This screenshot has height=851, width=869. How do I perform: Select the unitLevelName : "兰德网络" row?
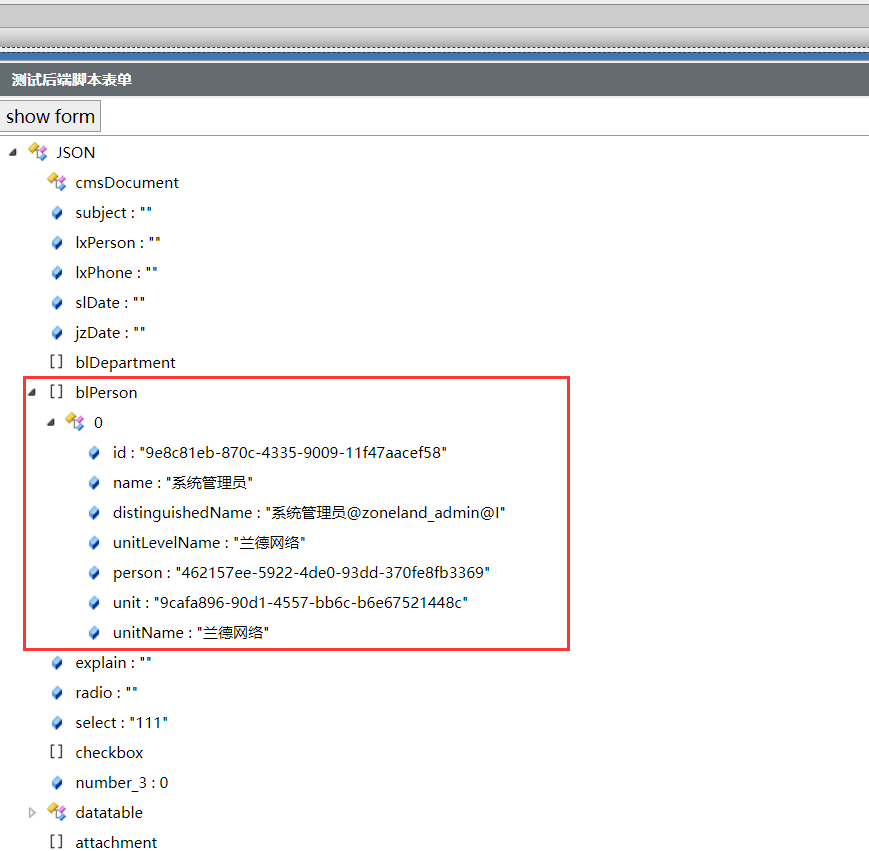point(209,542)
